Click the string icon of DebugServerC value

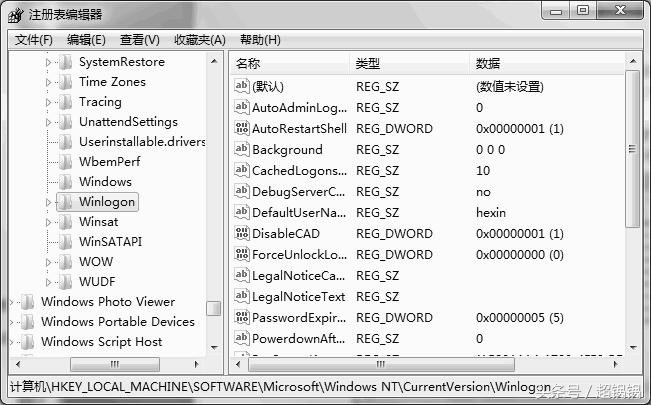click(x=242, y=191)
